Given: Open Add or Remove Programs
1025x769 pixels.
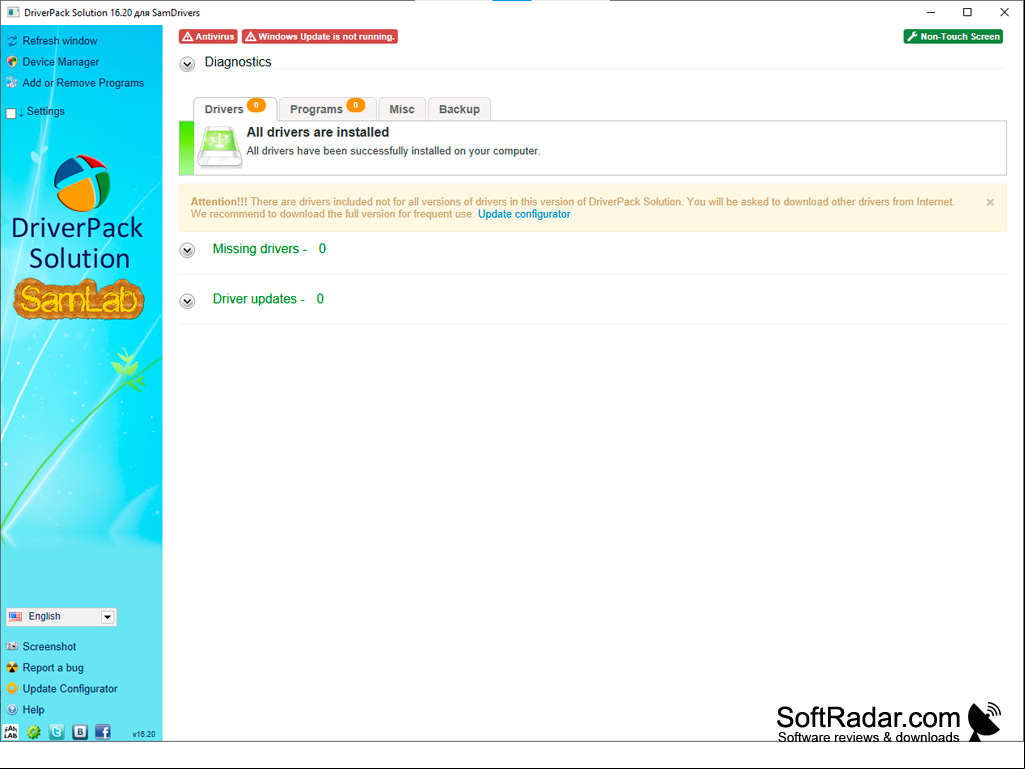Looking at the screenshot, I should (75, 83).
